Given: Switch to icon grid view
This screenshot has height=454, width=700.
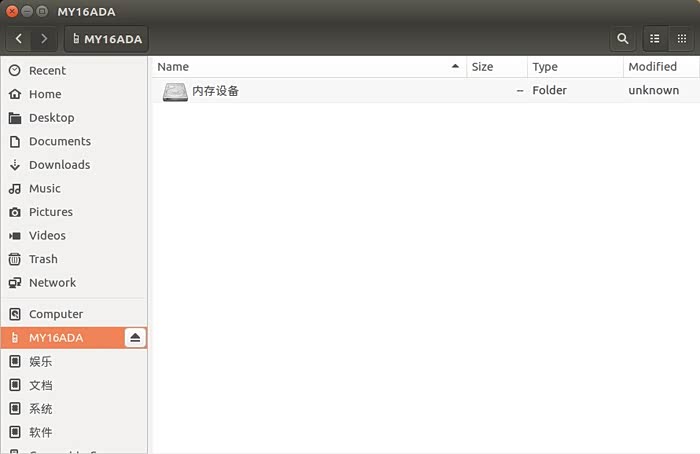Looking at the screenshot, I should coord(681,39).
